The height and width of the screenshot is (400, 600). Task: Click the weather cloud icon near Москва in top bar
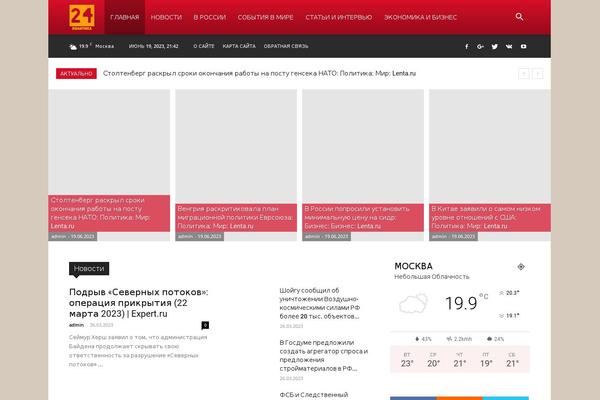[73, 47]
